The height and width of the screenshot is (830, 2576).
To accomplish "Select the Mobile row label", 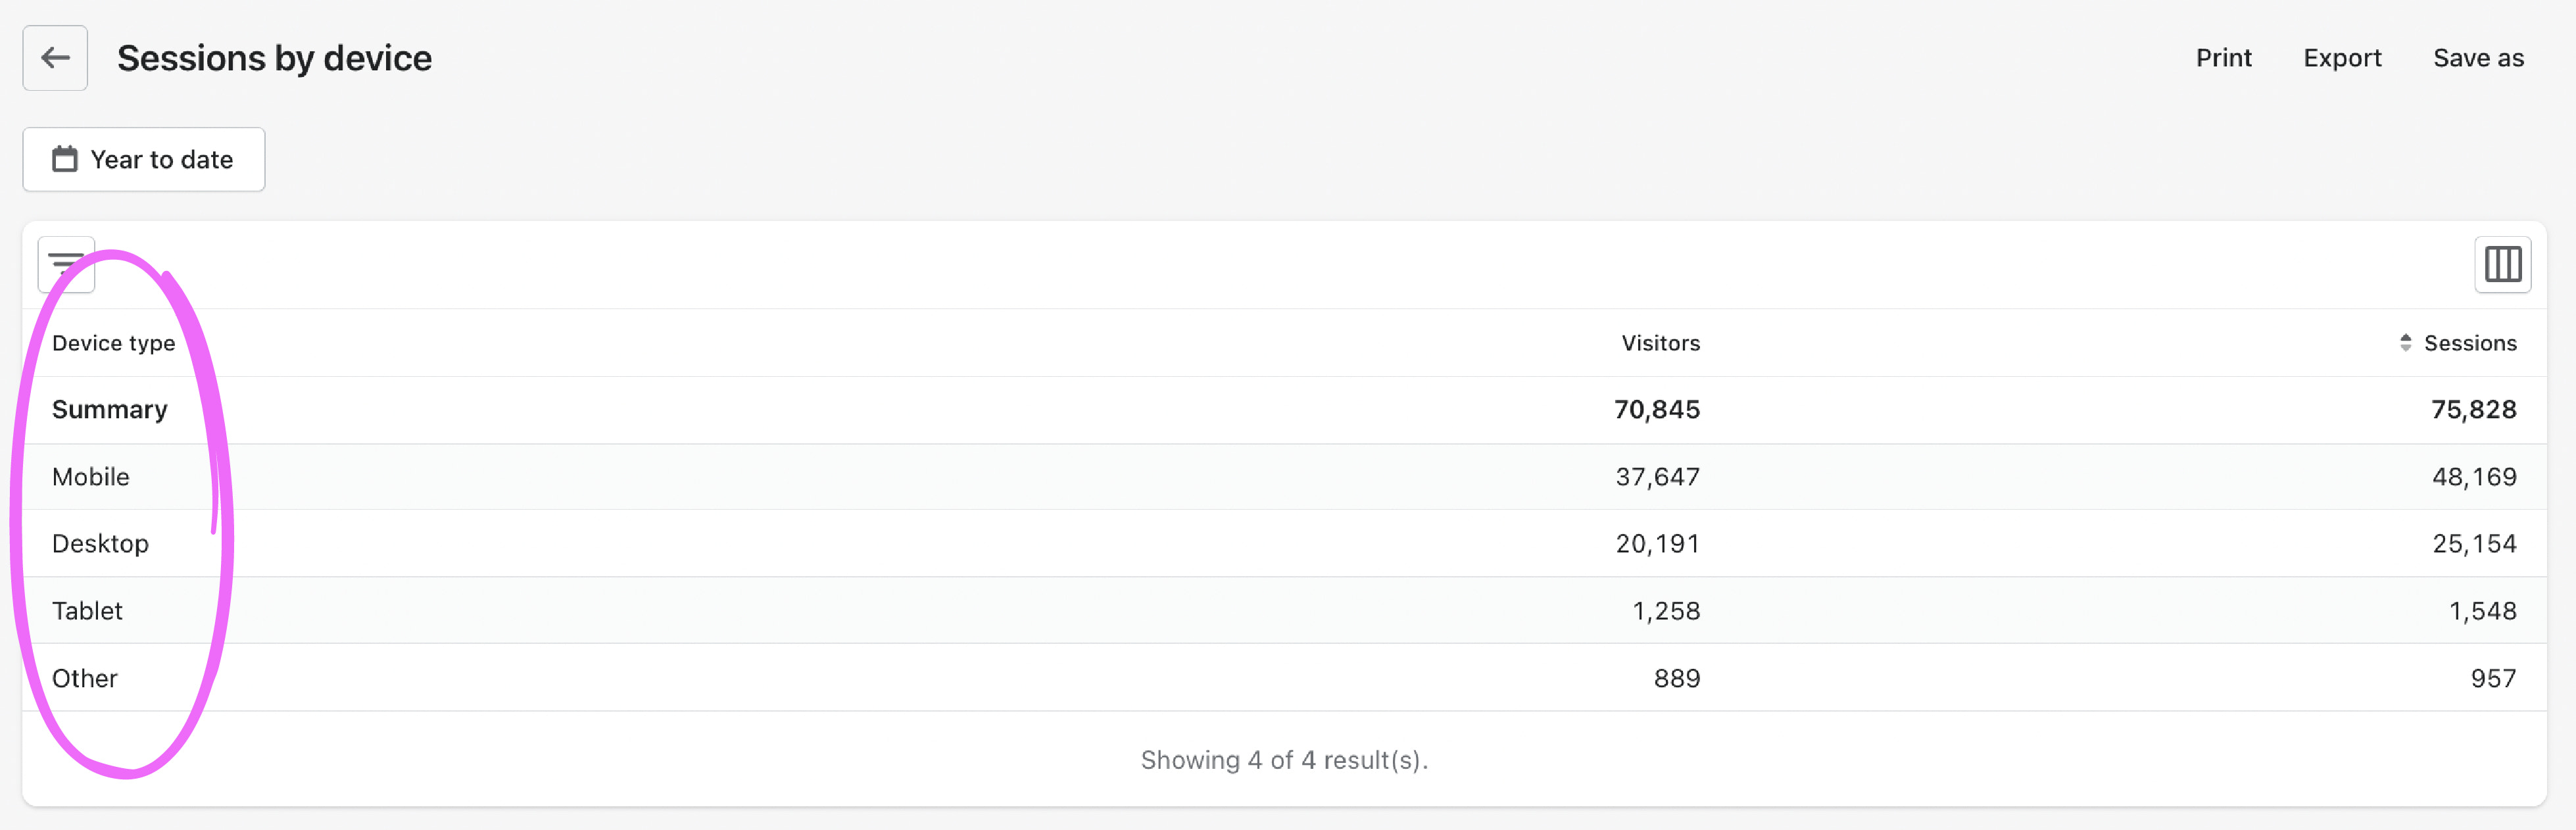I will pyautogui.click(x=91, y=477).
